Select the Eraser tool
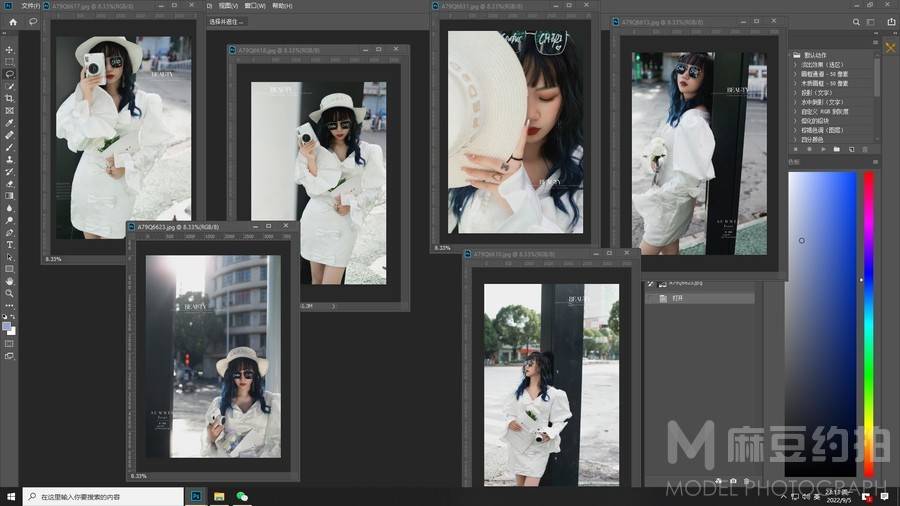This screenshot has width=900, height=506. (x=9, y=184)
